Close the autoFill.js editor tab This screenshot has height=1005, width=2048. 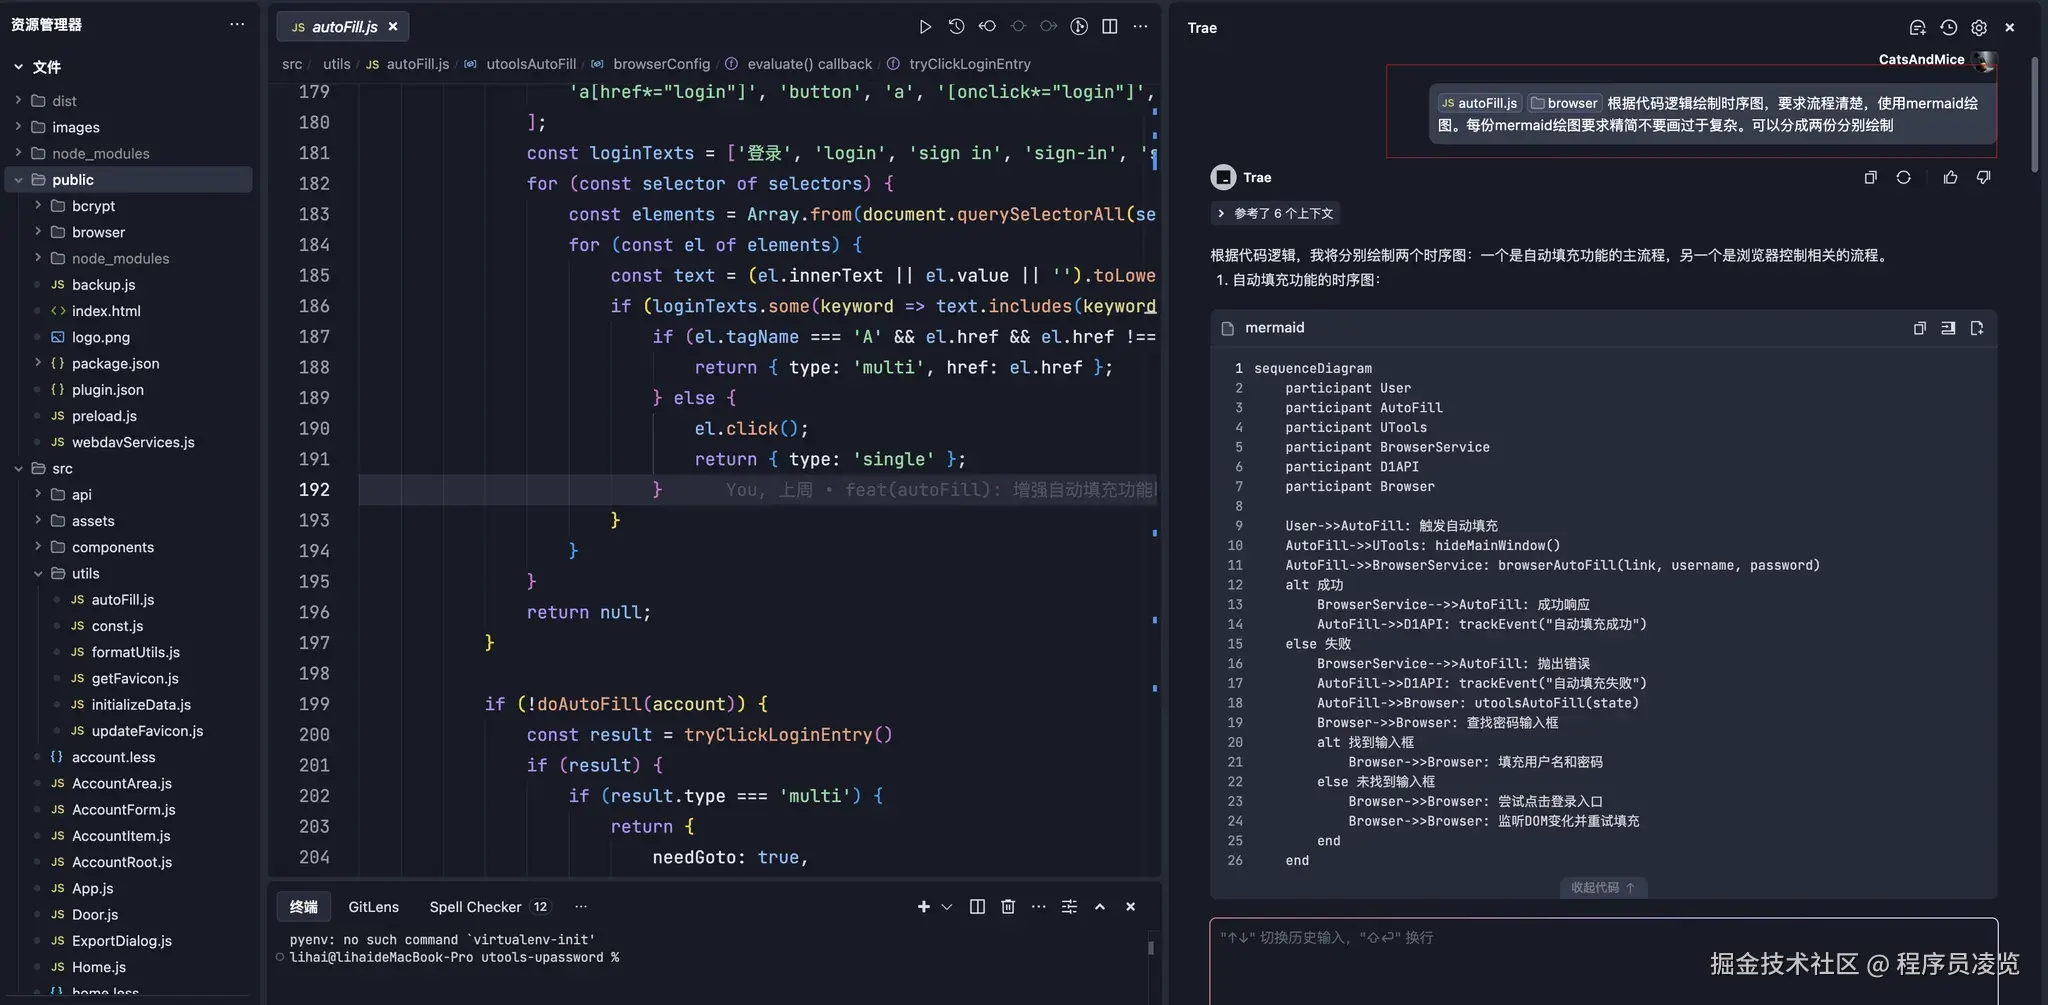[x=393, y=27]
